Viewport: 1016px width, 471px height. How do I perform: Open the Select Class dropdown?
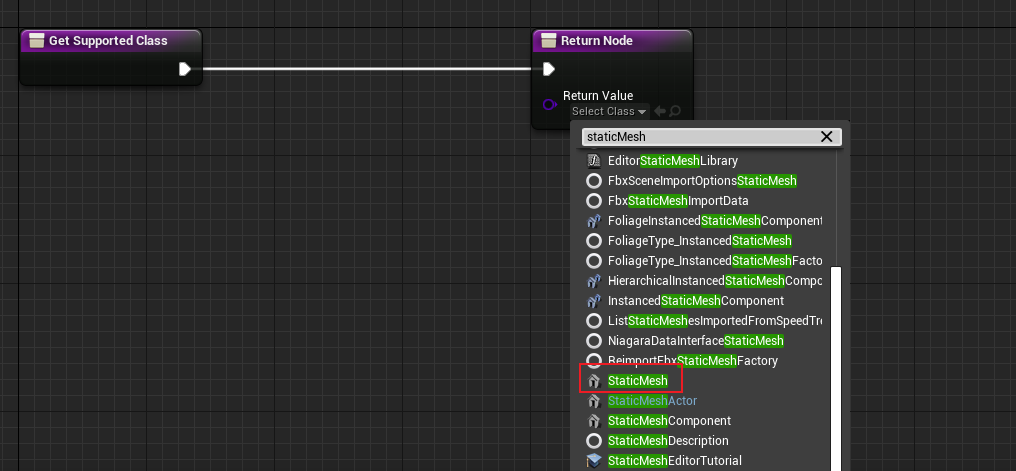point(609,111)
